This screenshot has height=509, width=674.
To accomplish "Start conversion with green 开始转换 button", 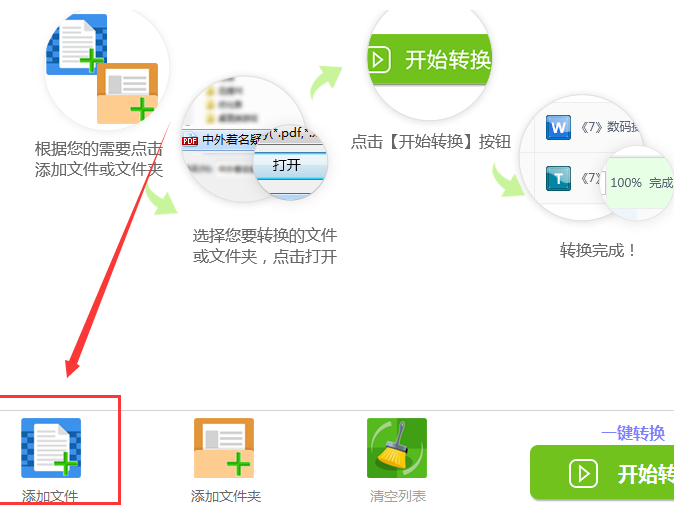I will (602, 472).
